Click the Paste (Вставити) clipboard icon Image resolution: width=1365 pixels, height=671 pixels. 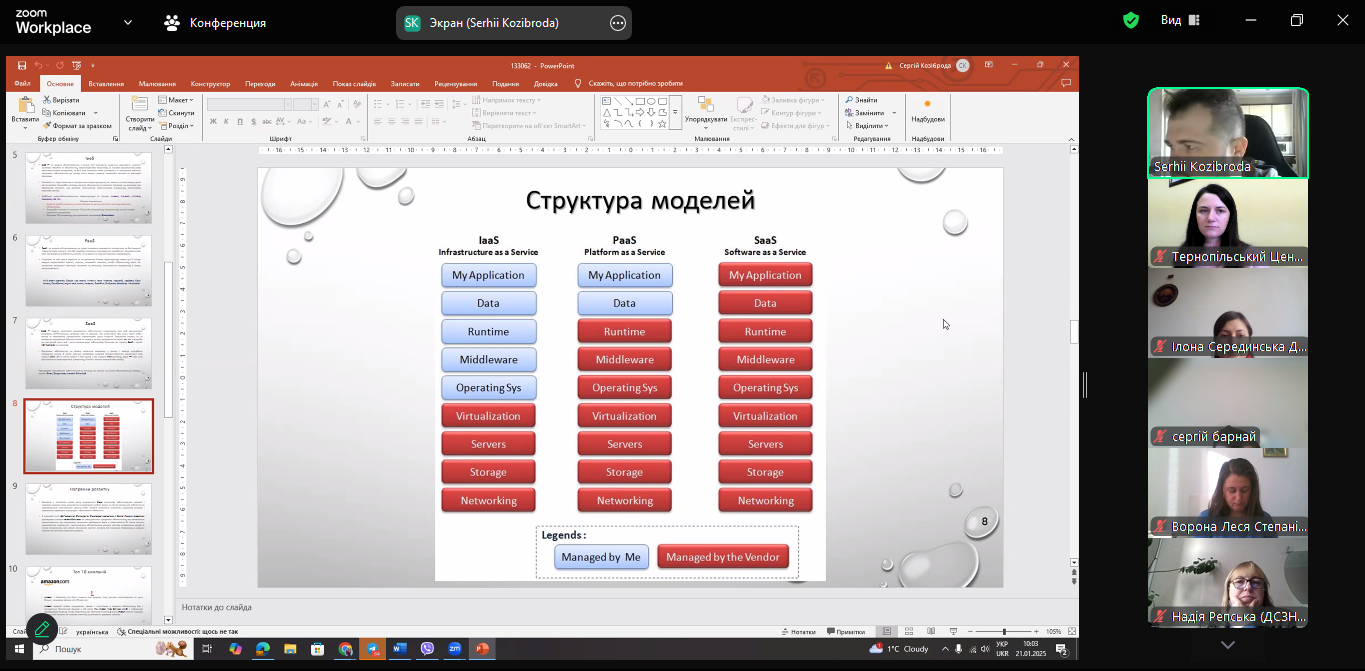(25, 106)
